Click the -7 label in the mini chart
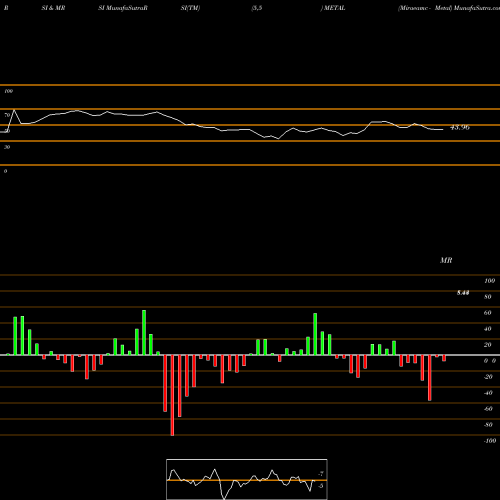 tap(321, 474)
